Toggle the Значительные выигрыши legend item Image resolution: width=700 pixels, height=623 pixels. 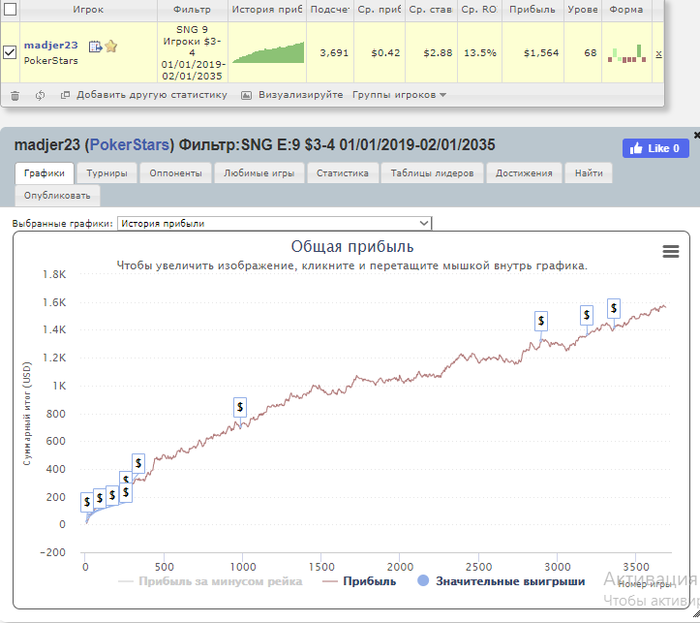[x=501, y=581]
